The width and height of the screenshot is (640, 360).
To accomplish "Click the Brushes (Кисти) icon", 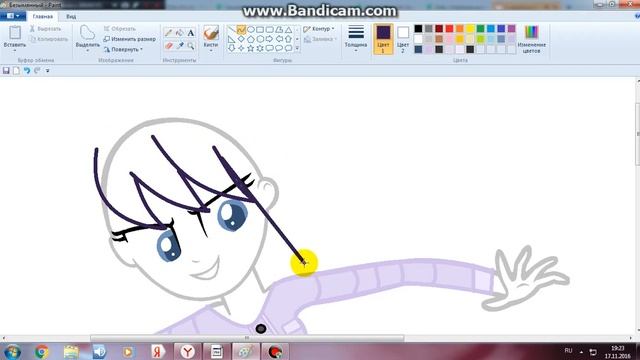I will coord(211,33).
